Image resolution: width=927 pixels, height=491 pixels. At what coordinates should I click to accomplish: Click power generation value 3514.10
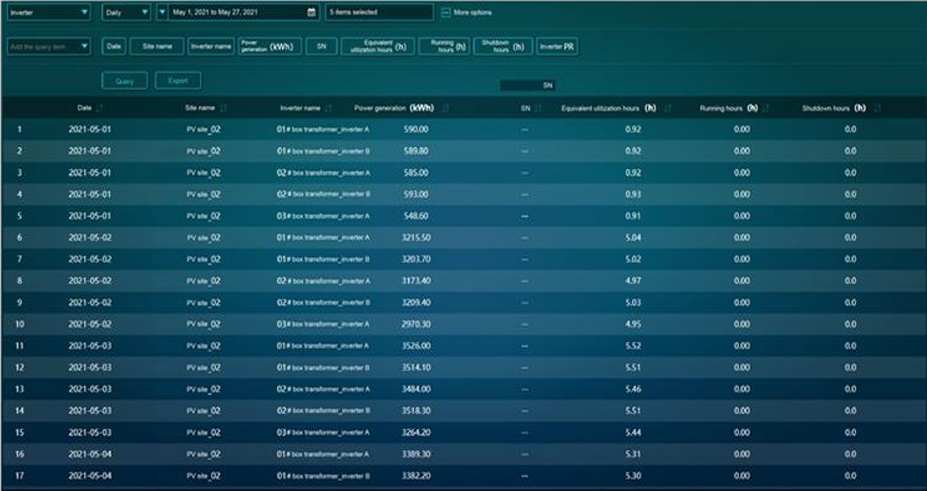click(416, 368)
